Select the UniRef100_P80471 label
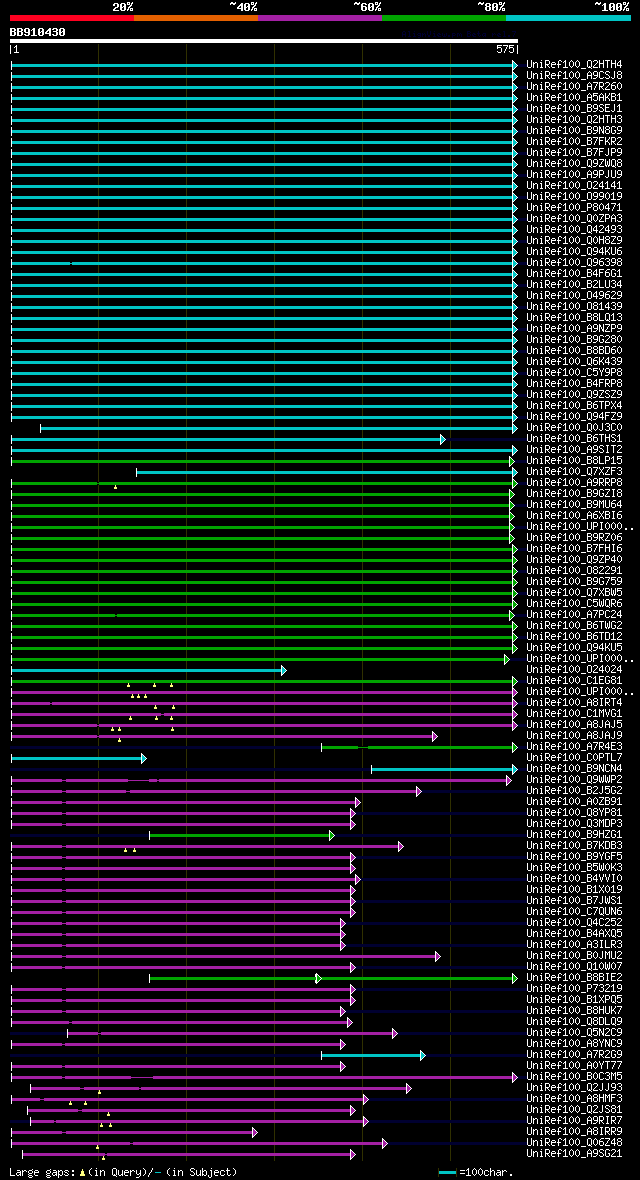 pos(574,208)
